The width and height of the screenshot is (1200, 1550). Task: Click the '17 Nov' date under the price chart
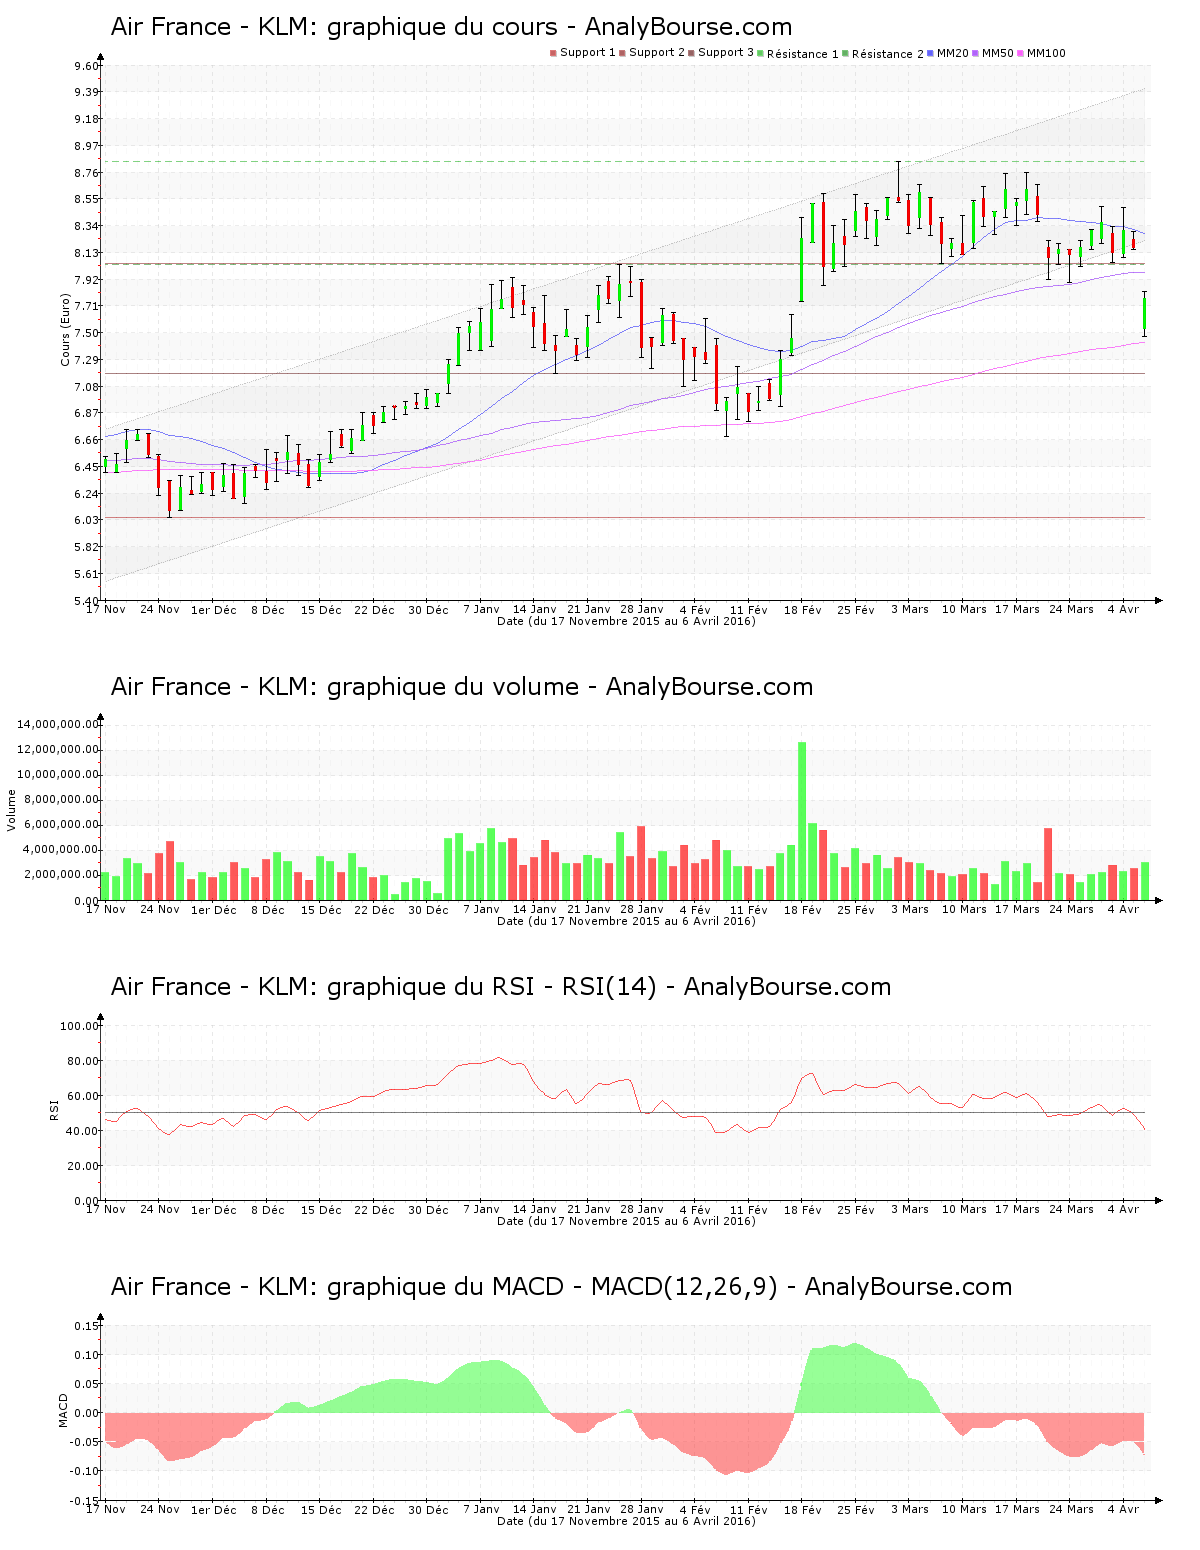106,609
